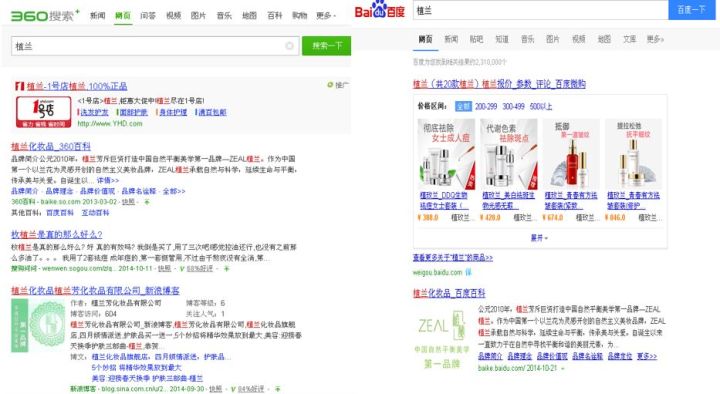The image size is (720, 394).
Task: Open 快照 for the blog.sina.com.cn result
Action: coord(216,389)
